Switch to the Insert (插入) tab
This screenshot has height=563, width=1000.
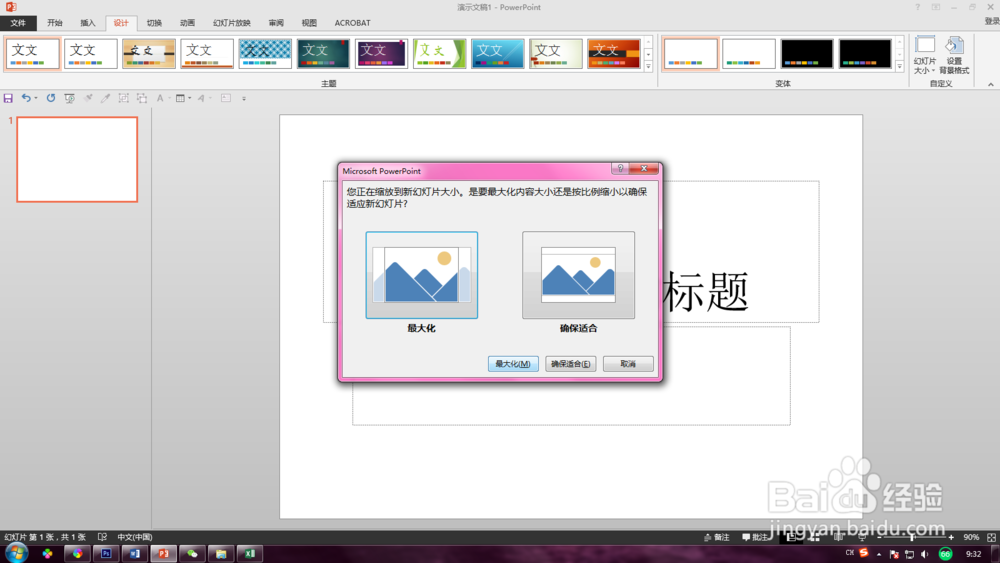point(88,23)
